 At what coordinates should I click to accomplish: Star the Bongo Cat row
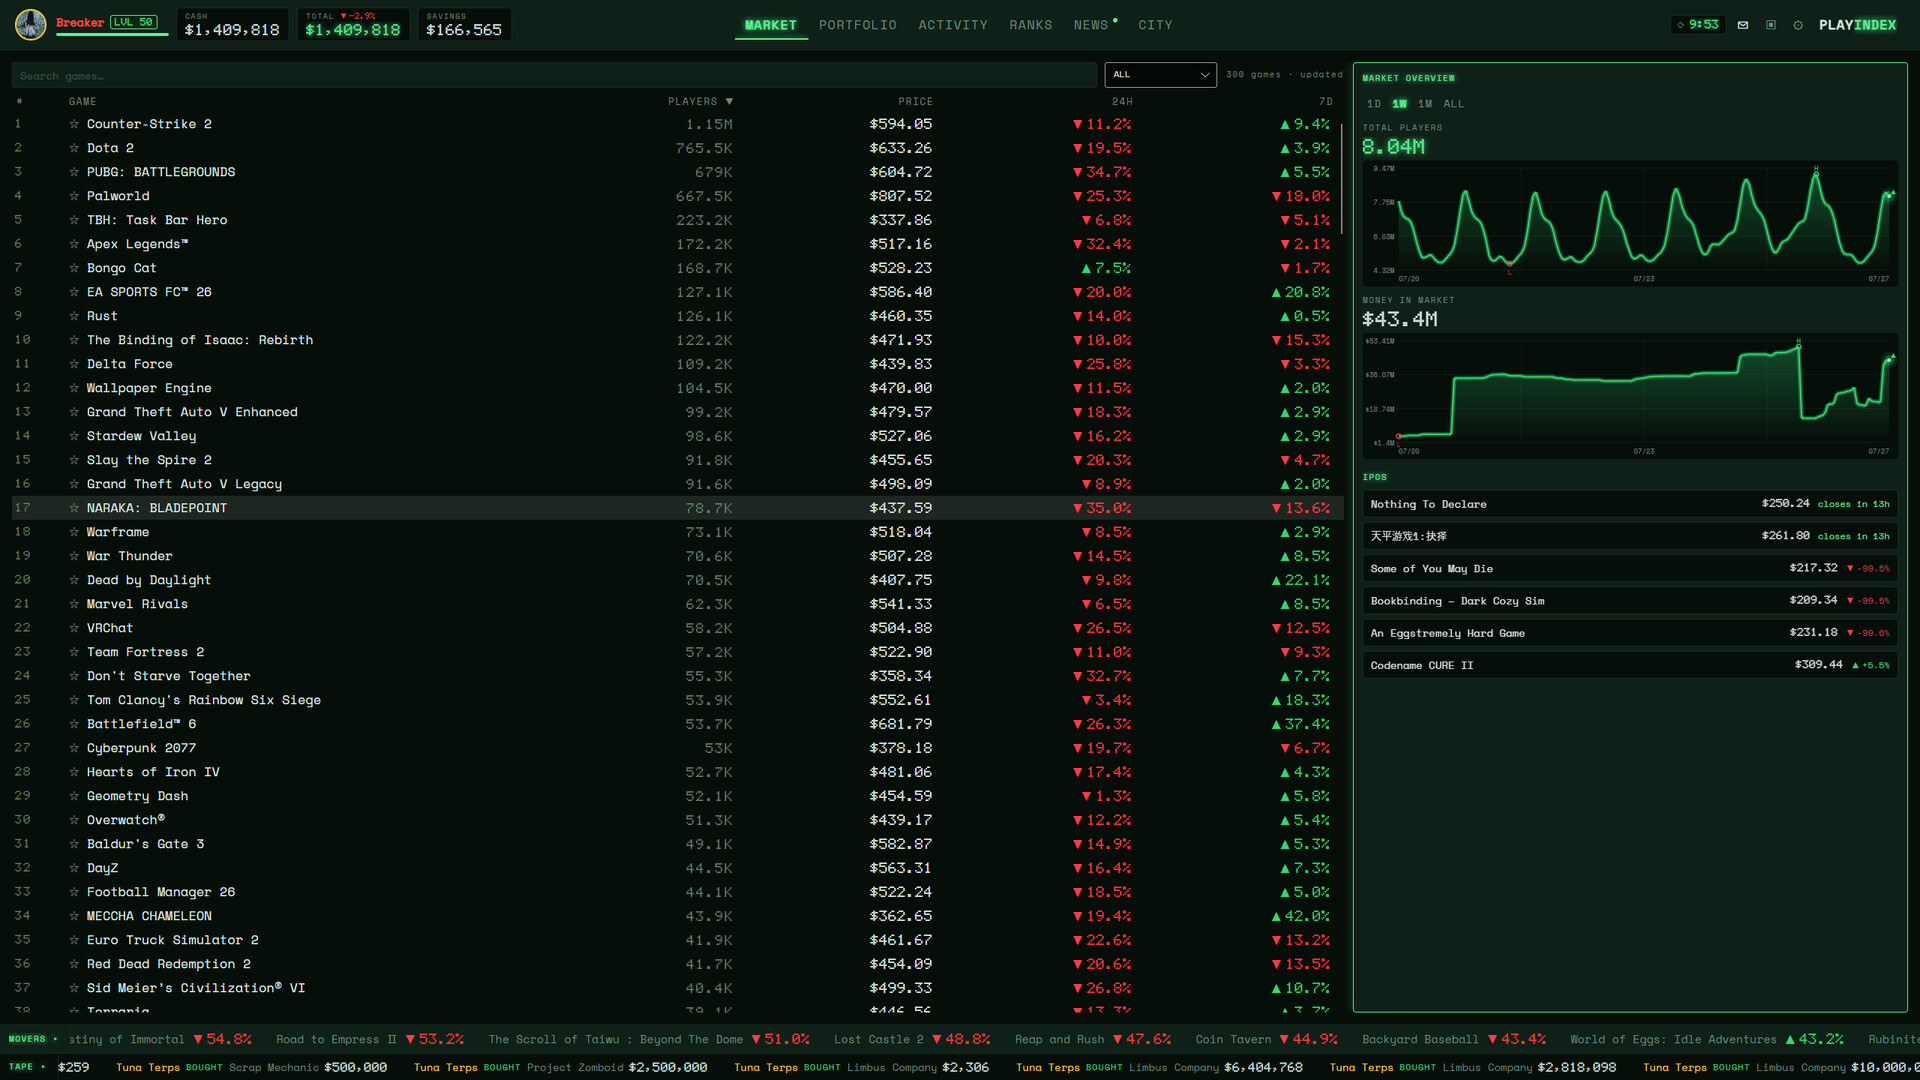coord(74,268)
